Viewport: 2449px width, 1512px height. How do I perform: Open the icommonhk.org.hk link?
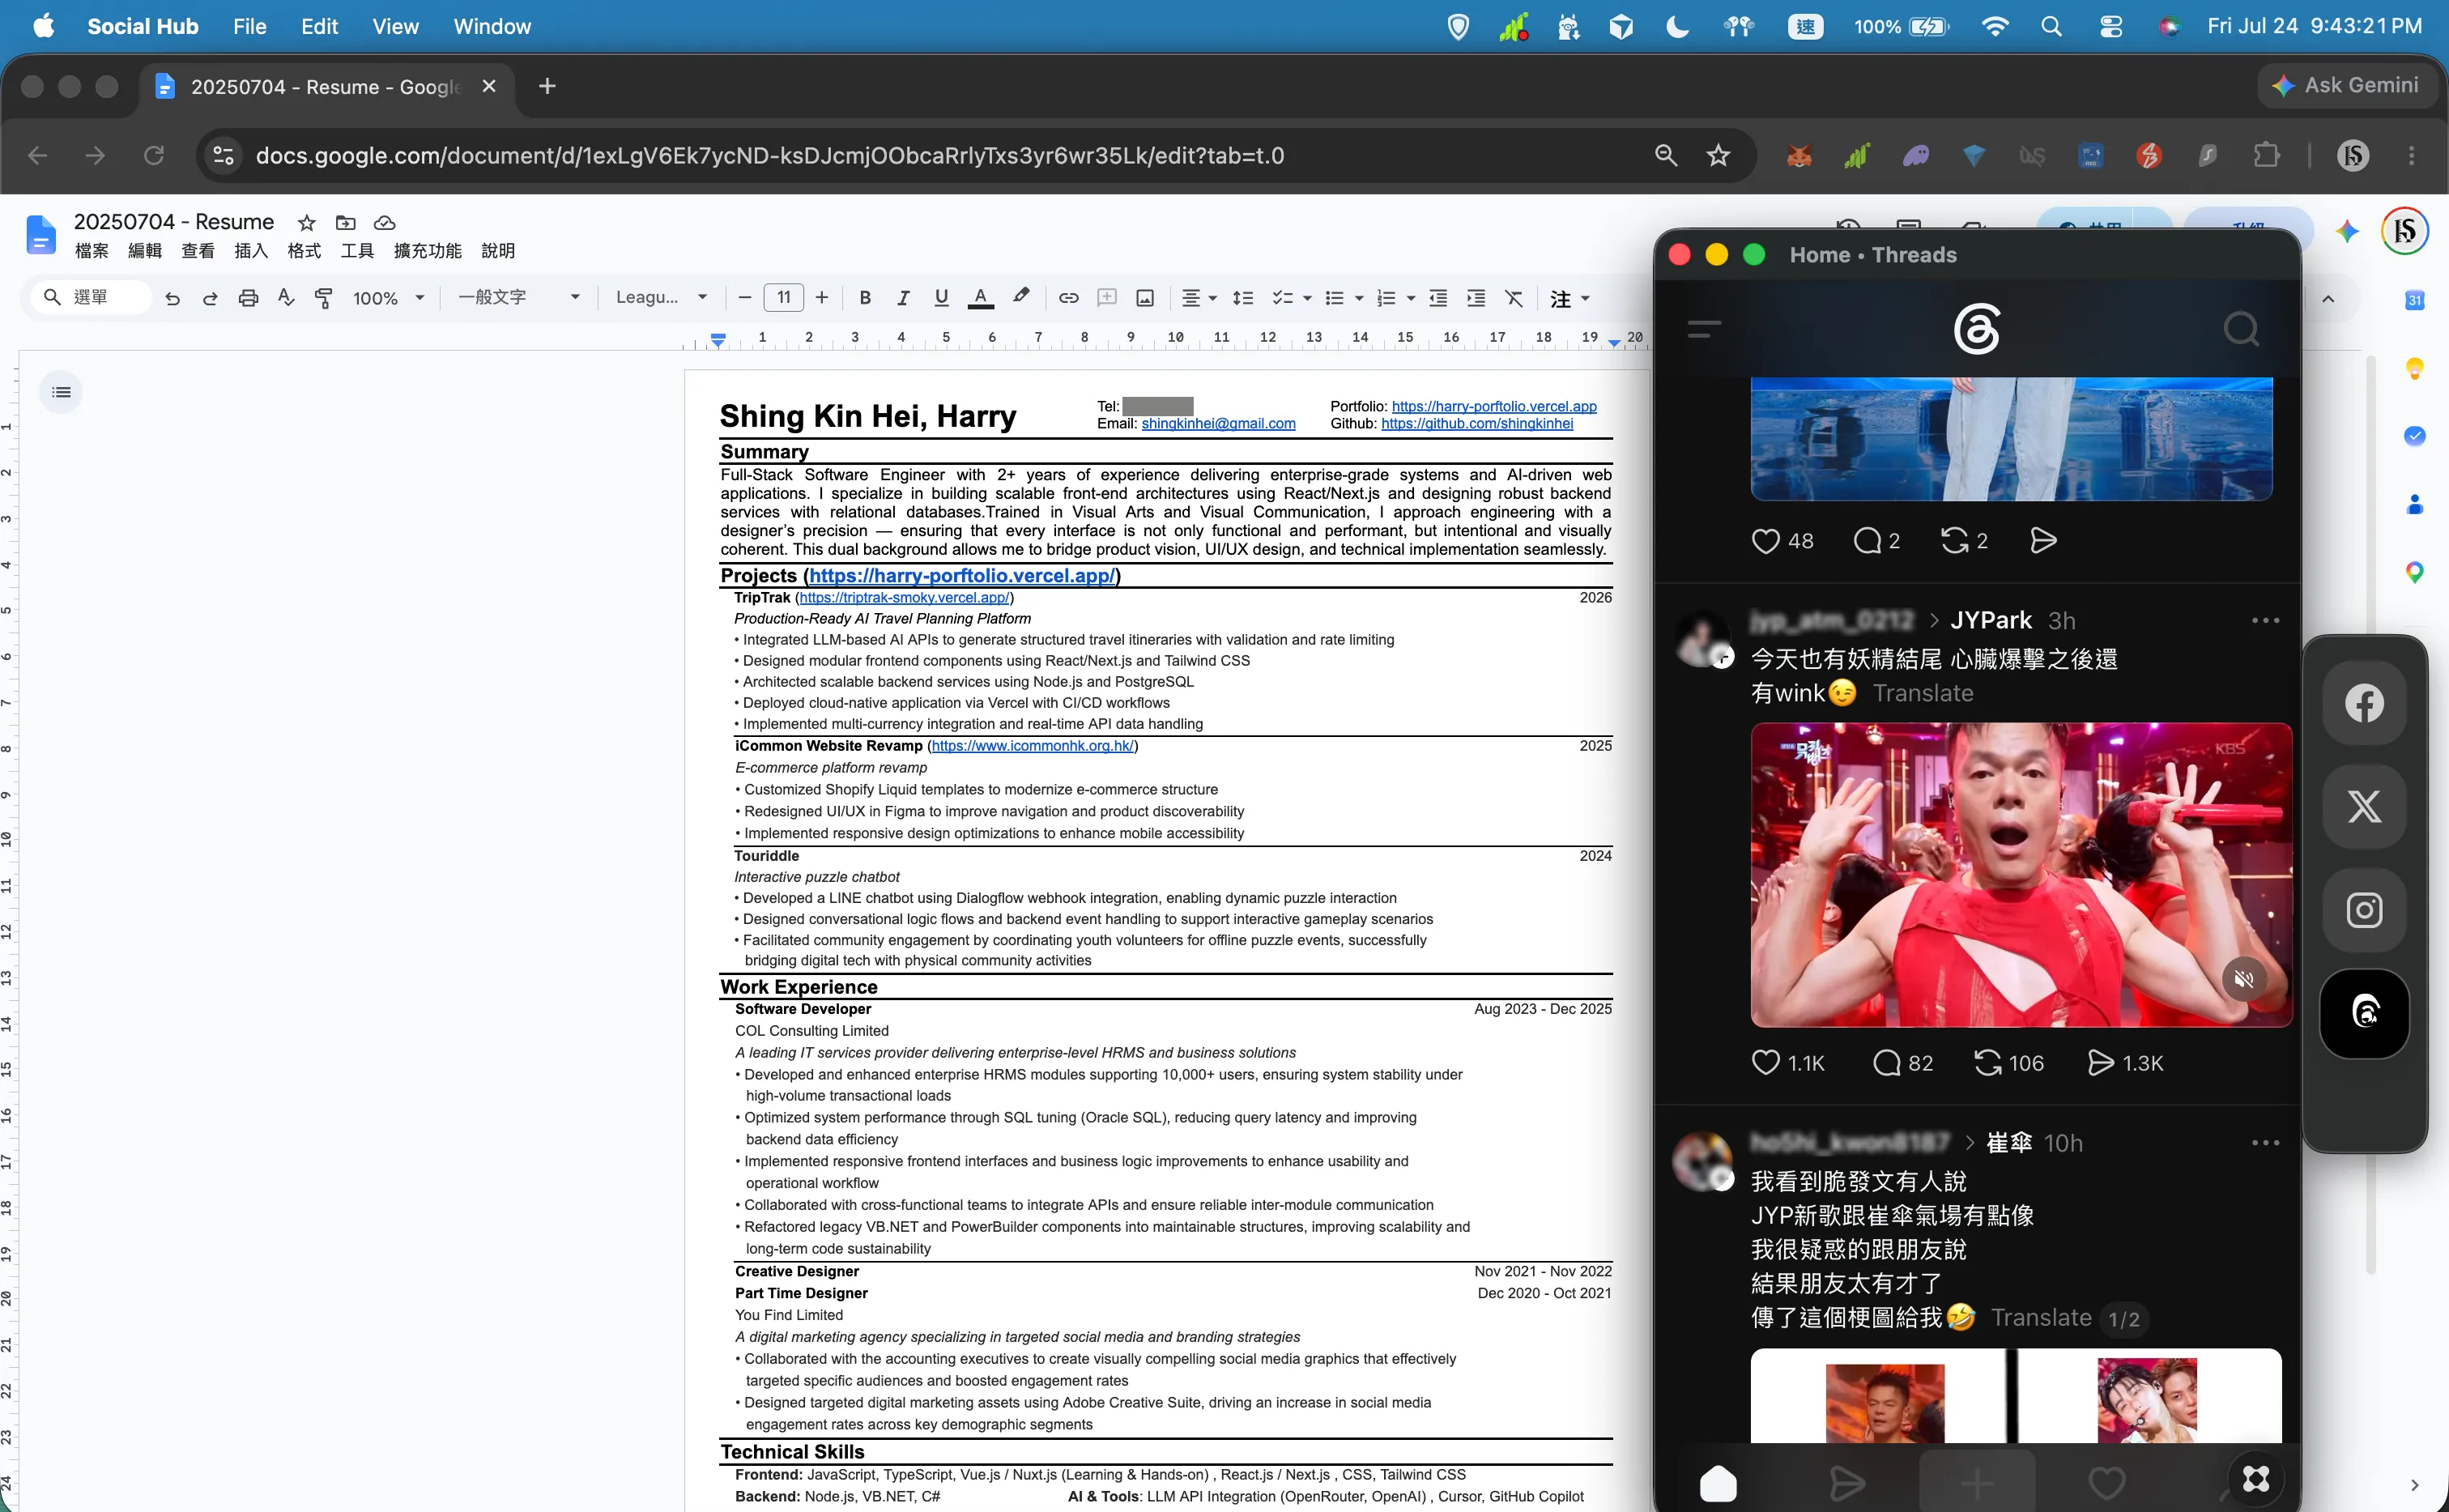pyautogui.click(x=1032, y=745)
